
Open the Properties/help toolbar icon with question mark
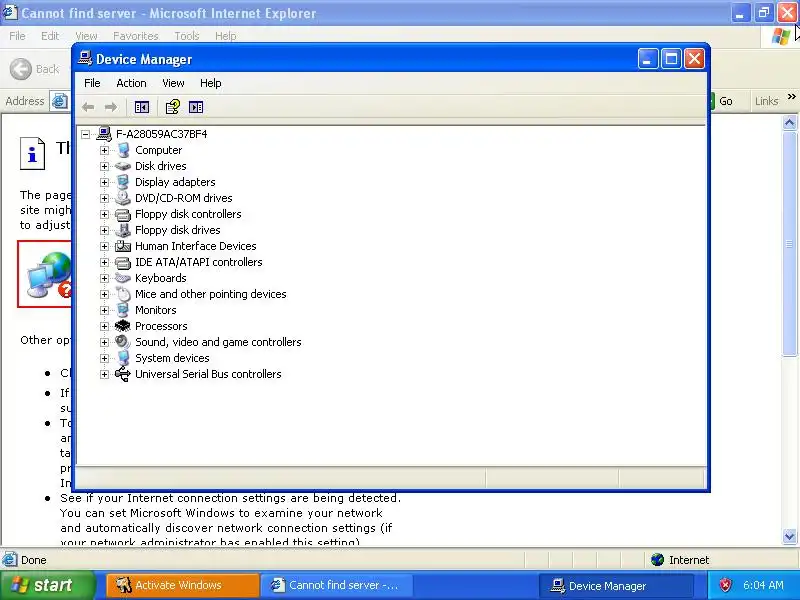(172, 107)
